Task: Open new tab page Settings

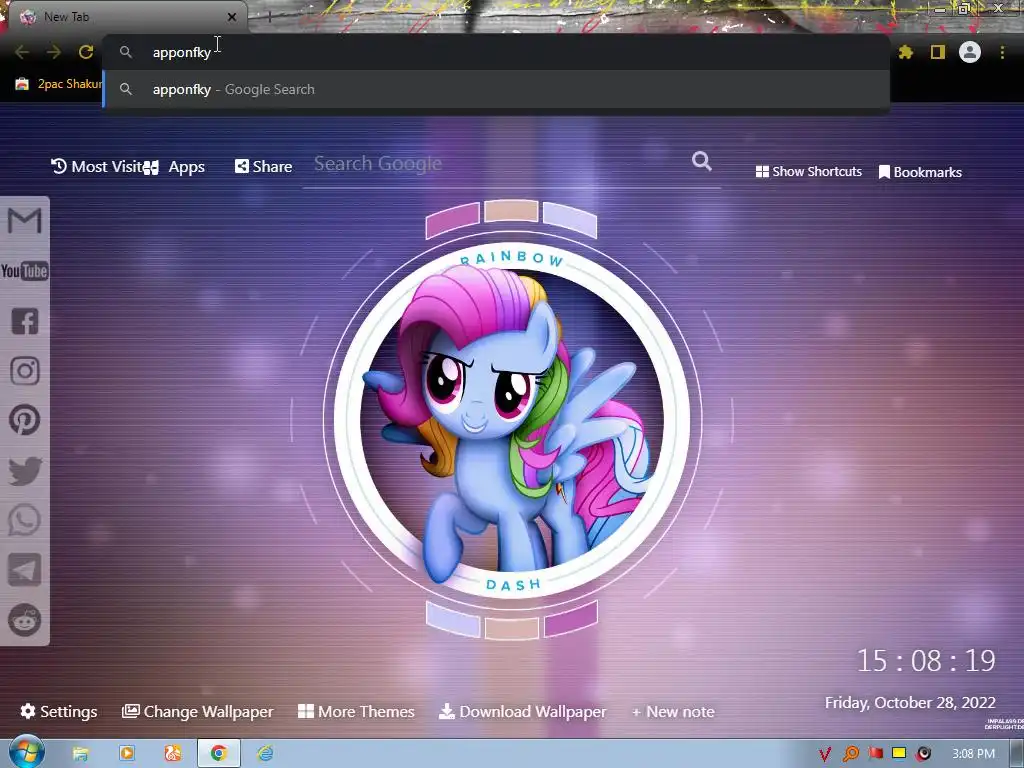Action: (x=59, y=711)
